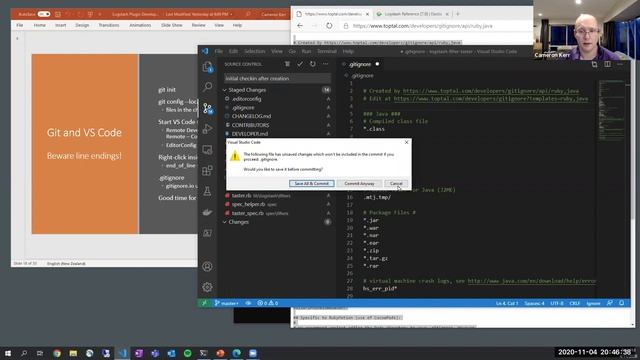
Task: Open Chrome from the taskbar
Action: (57, 353)
